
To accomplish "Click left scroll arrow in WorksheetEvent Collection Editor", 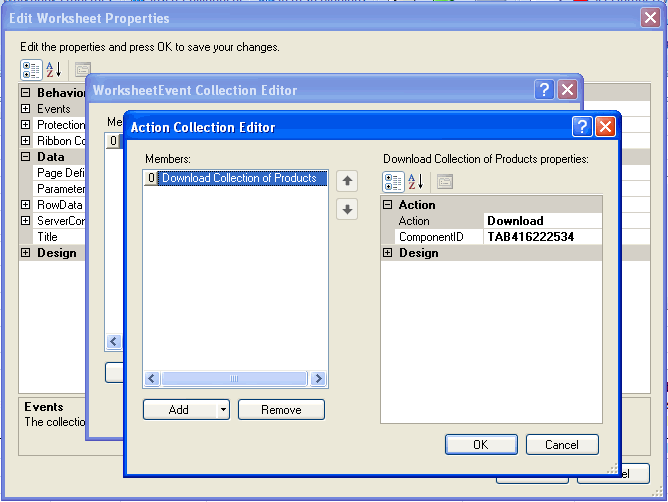I will click(113, 341).
